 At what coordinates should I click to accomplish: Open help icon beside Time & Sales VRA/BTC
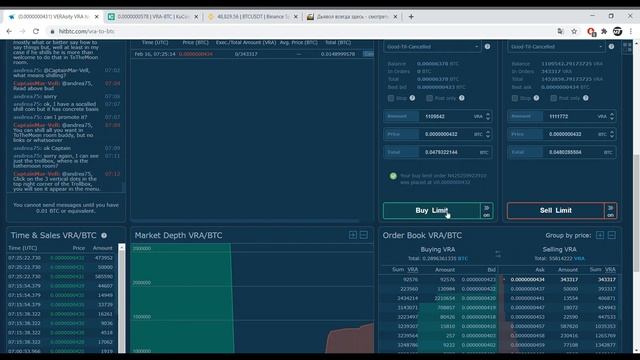click(x=104, y=236)
